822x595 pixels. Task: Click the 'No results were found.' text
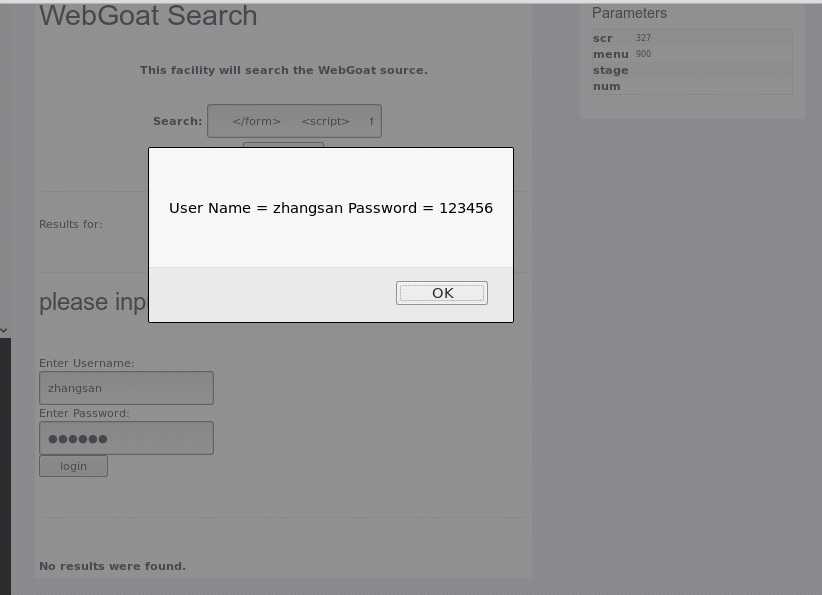(113, 566)
